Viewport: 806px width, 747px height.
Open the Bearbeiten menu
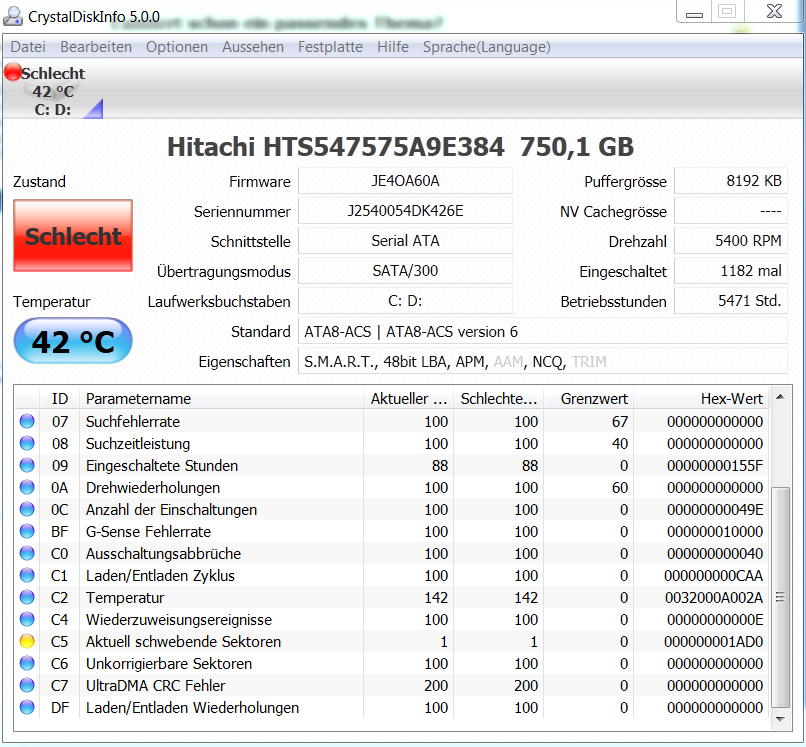[96, 47]
